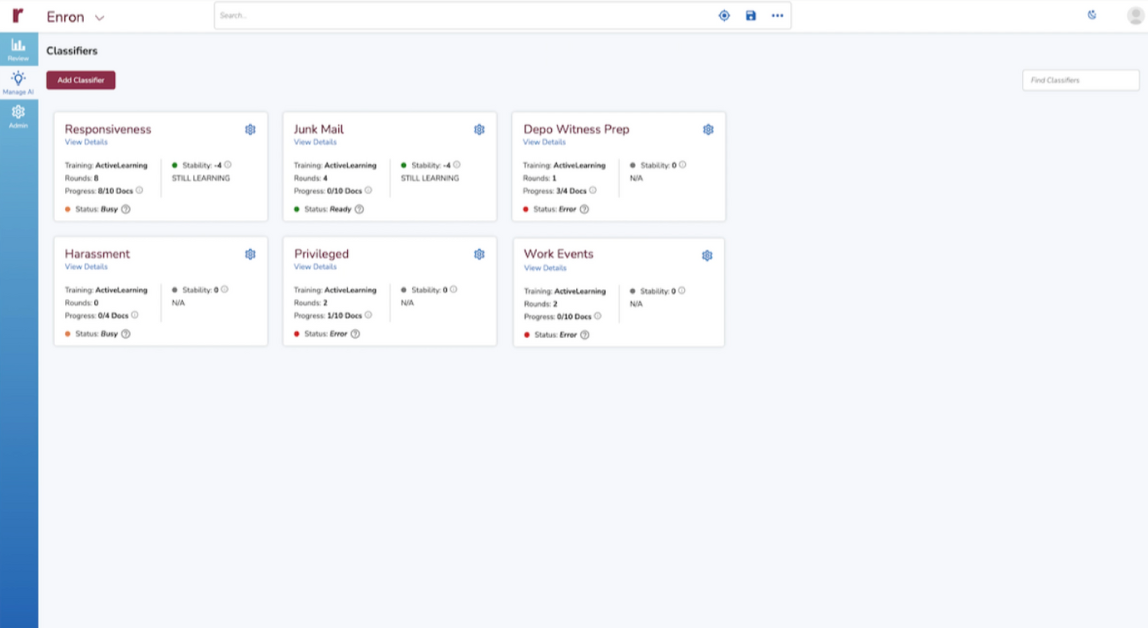Click status help icon on Responsiveness card
Viewport: 1148px width, 628px height.
(x=126, y=209)
